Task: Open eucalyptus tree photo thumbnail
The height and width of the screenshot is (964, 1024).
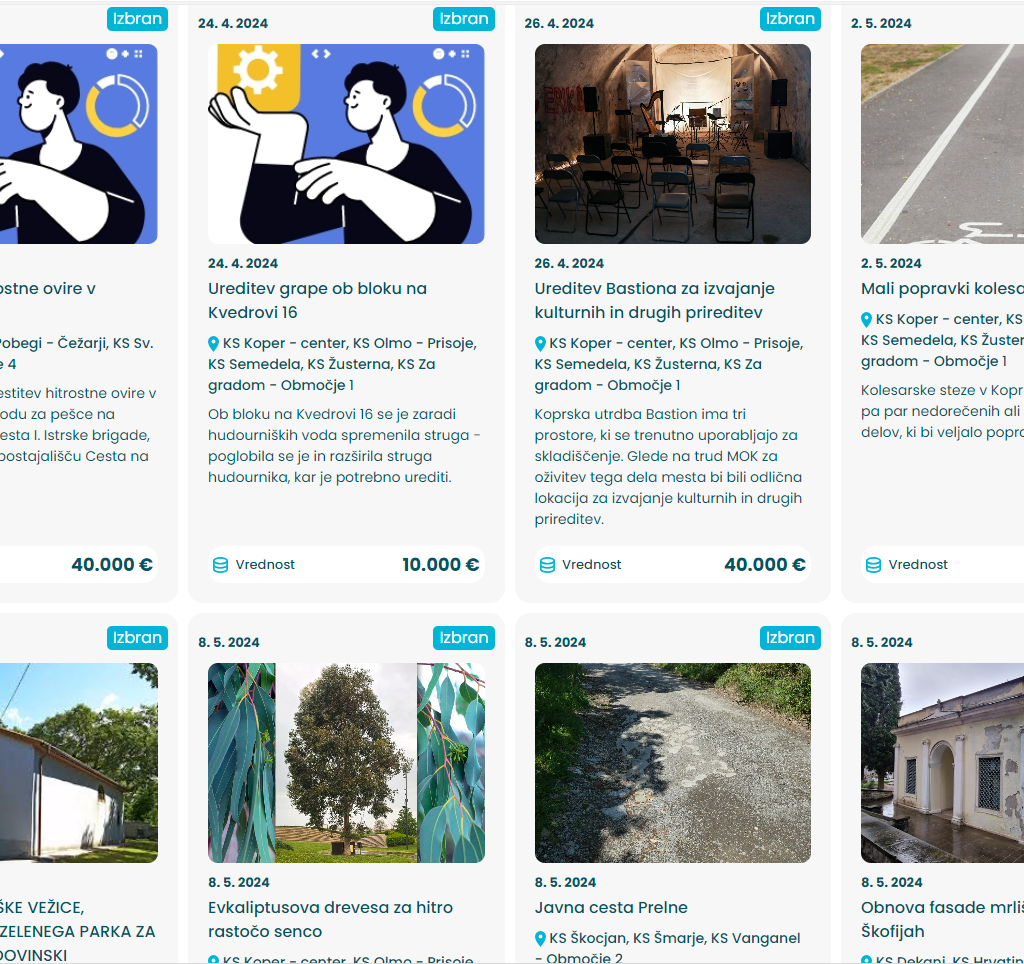Action: pyautogui.click(x=346, y=763)
